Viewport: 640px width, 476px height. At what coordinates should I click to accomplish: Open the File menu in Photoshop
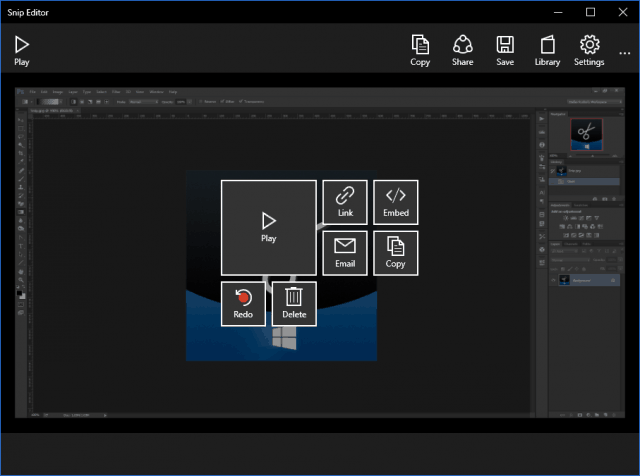[x=32, y=92]
